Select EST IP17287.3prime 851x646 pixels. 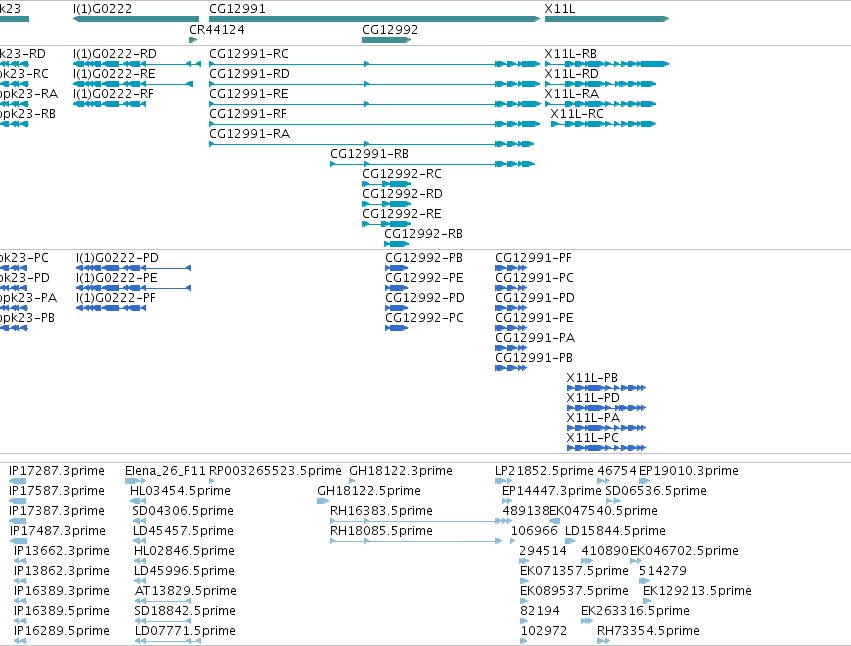coord(18,481)
